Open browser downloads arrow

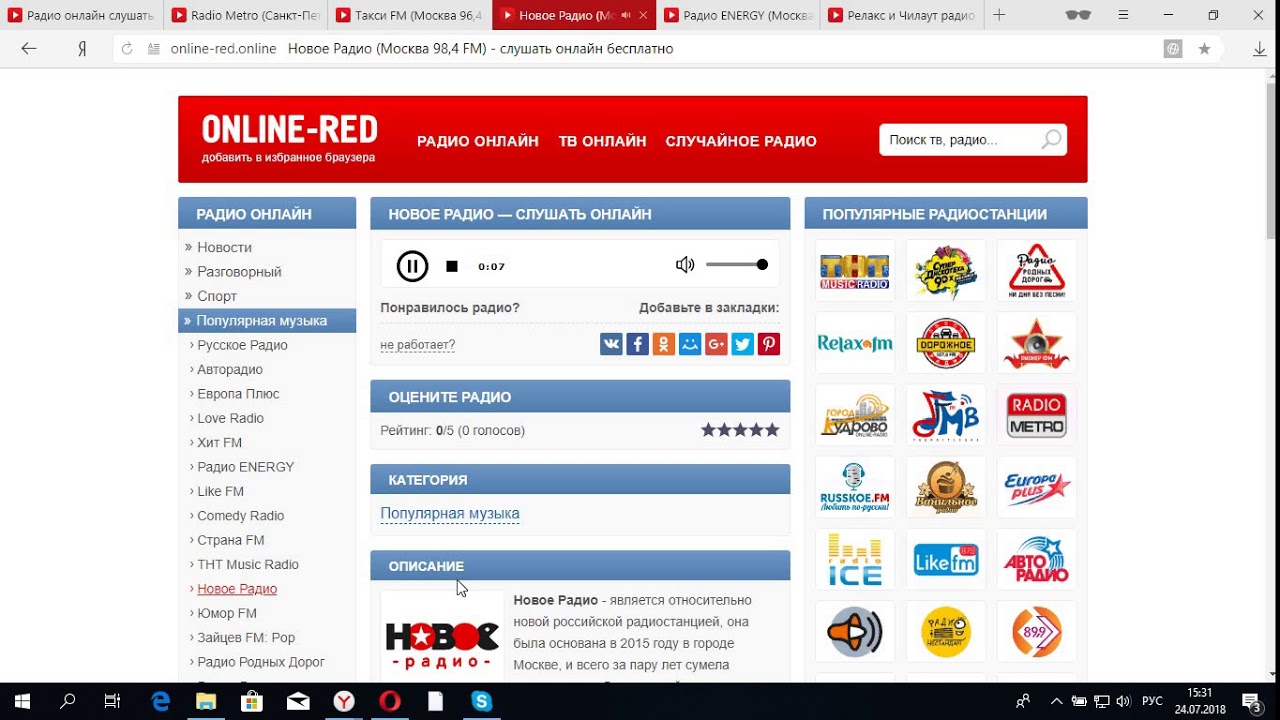[x=1260, y=49]
